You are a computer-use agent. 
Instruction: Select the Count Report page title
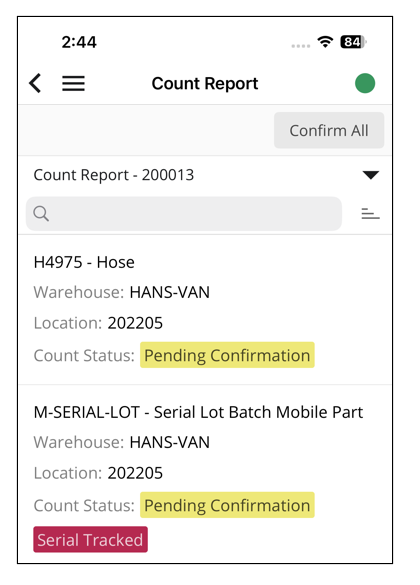[x=205, y=83]
